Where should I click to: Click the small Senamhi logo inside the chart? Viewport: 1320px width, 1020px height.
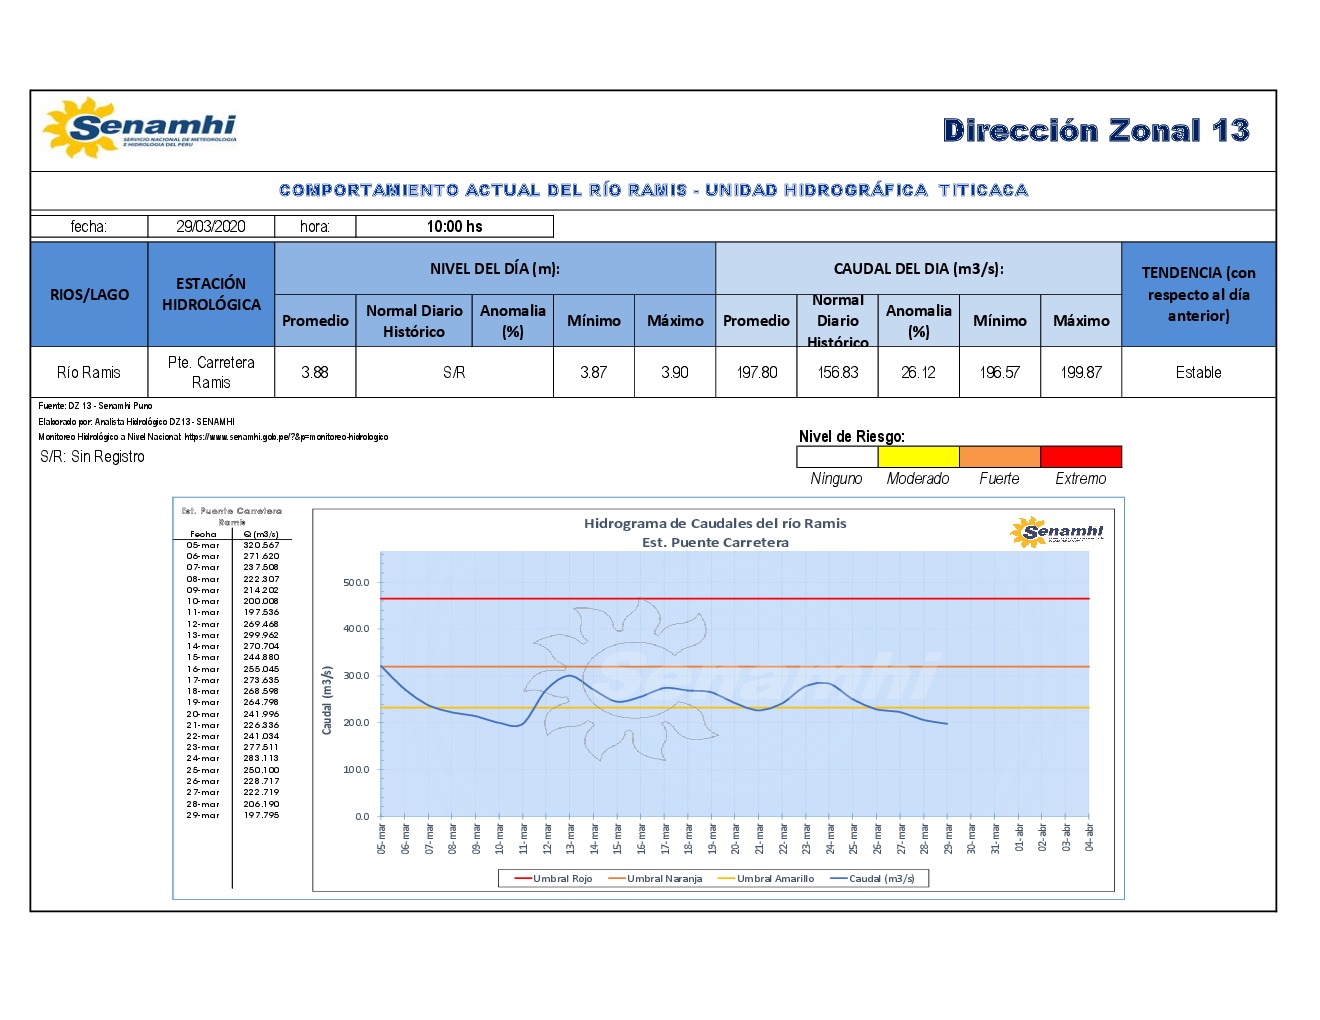(x=1056, y=531)
